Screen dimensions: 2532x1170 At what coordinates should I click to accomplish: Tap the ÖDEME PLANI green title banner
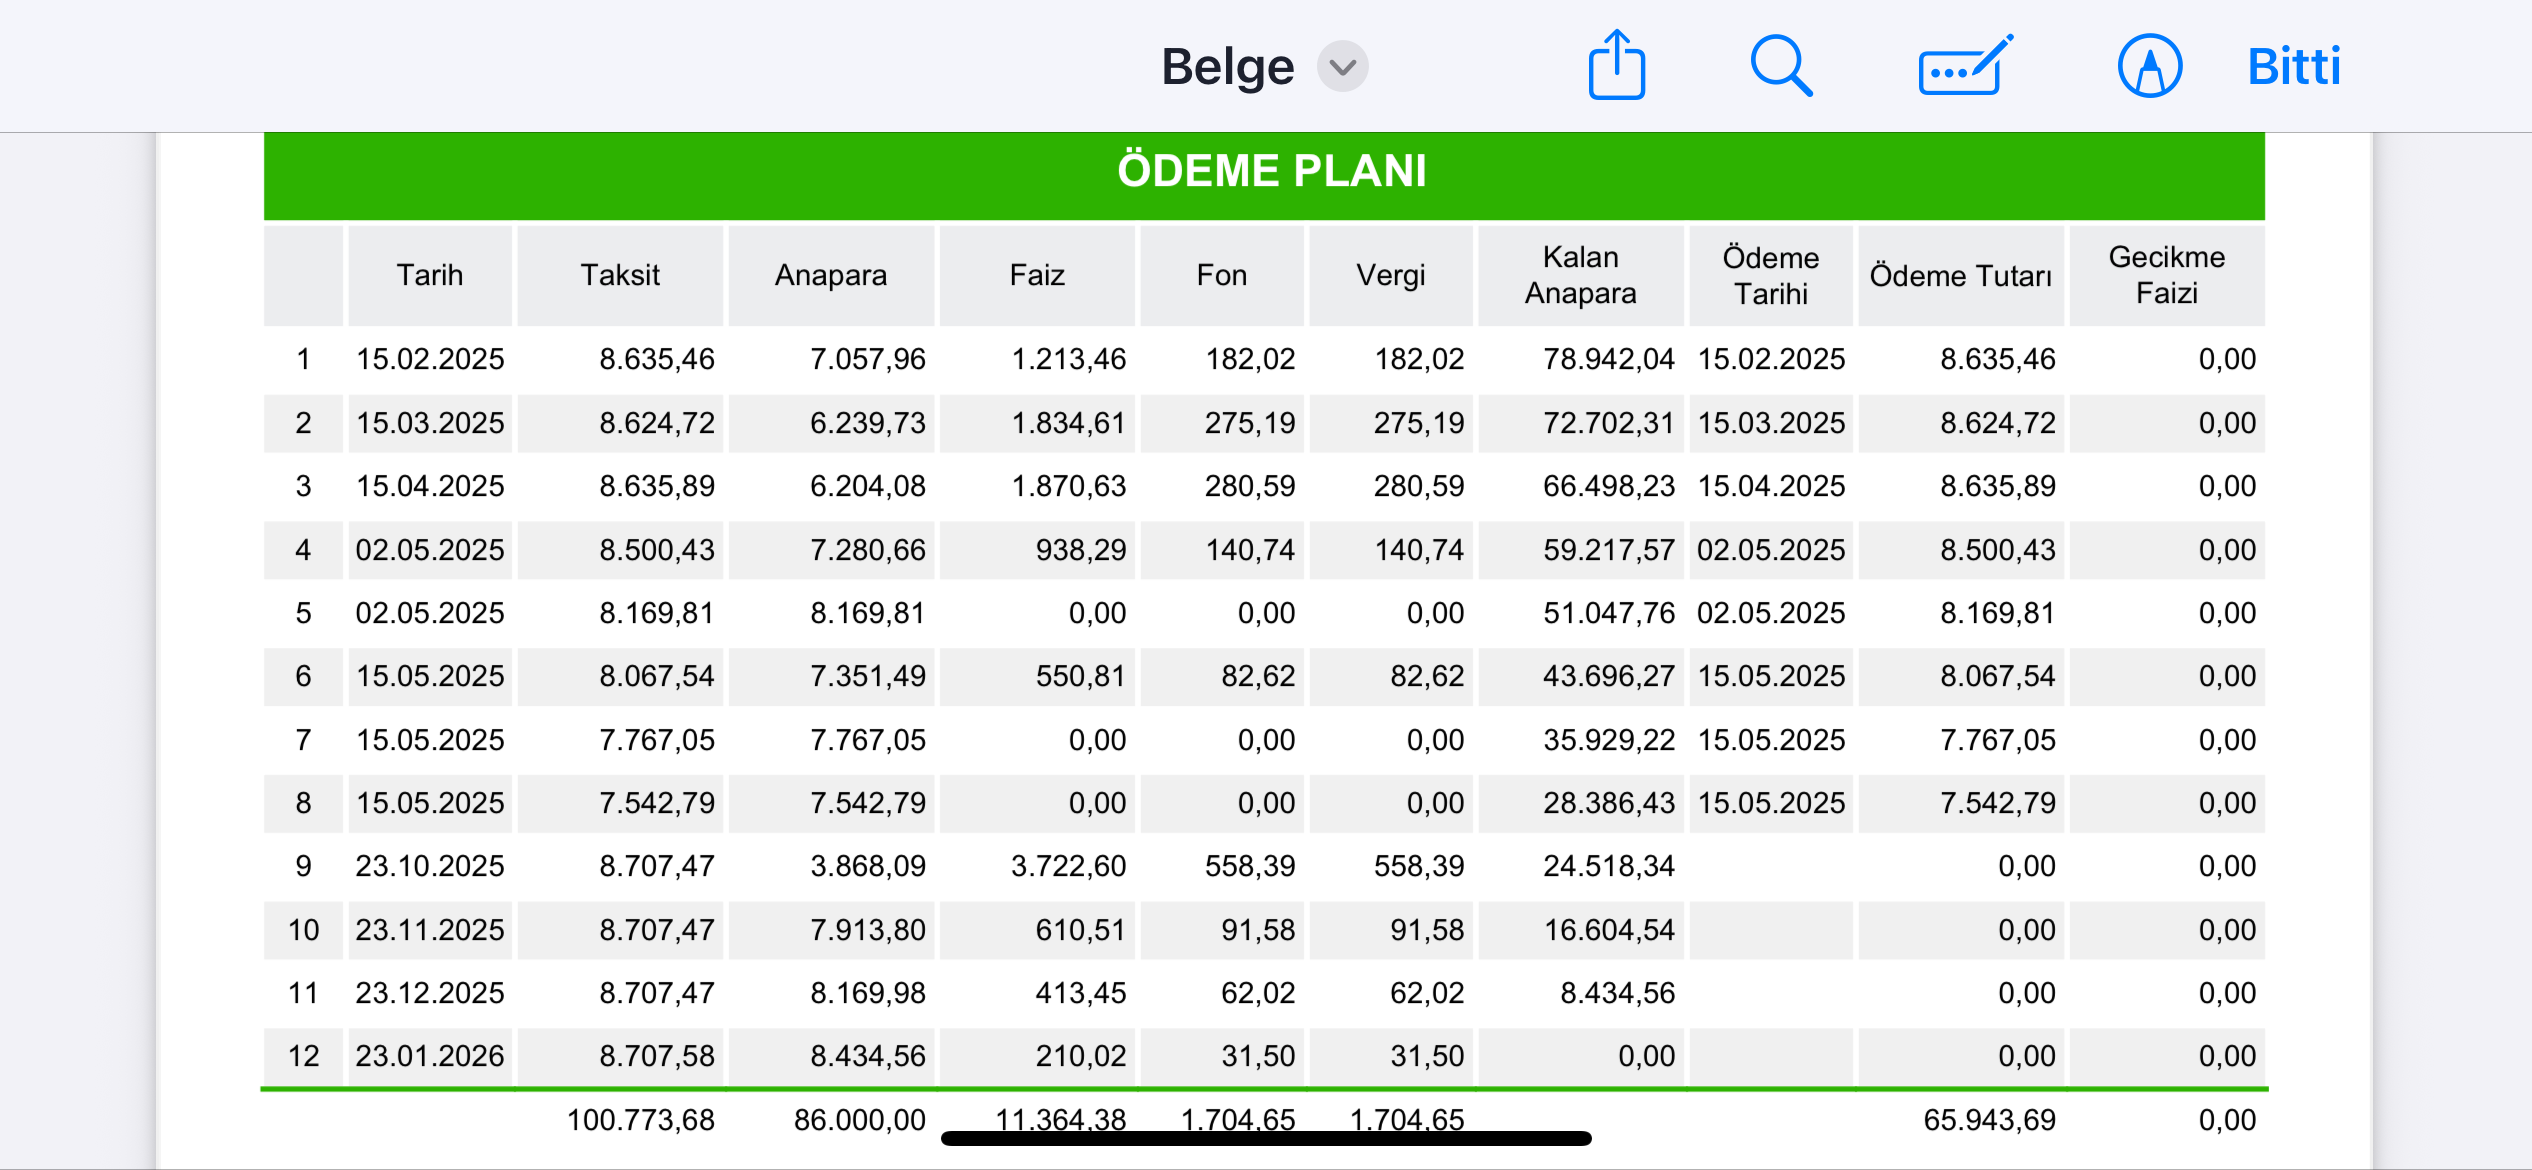tap(1264, 171)
